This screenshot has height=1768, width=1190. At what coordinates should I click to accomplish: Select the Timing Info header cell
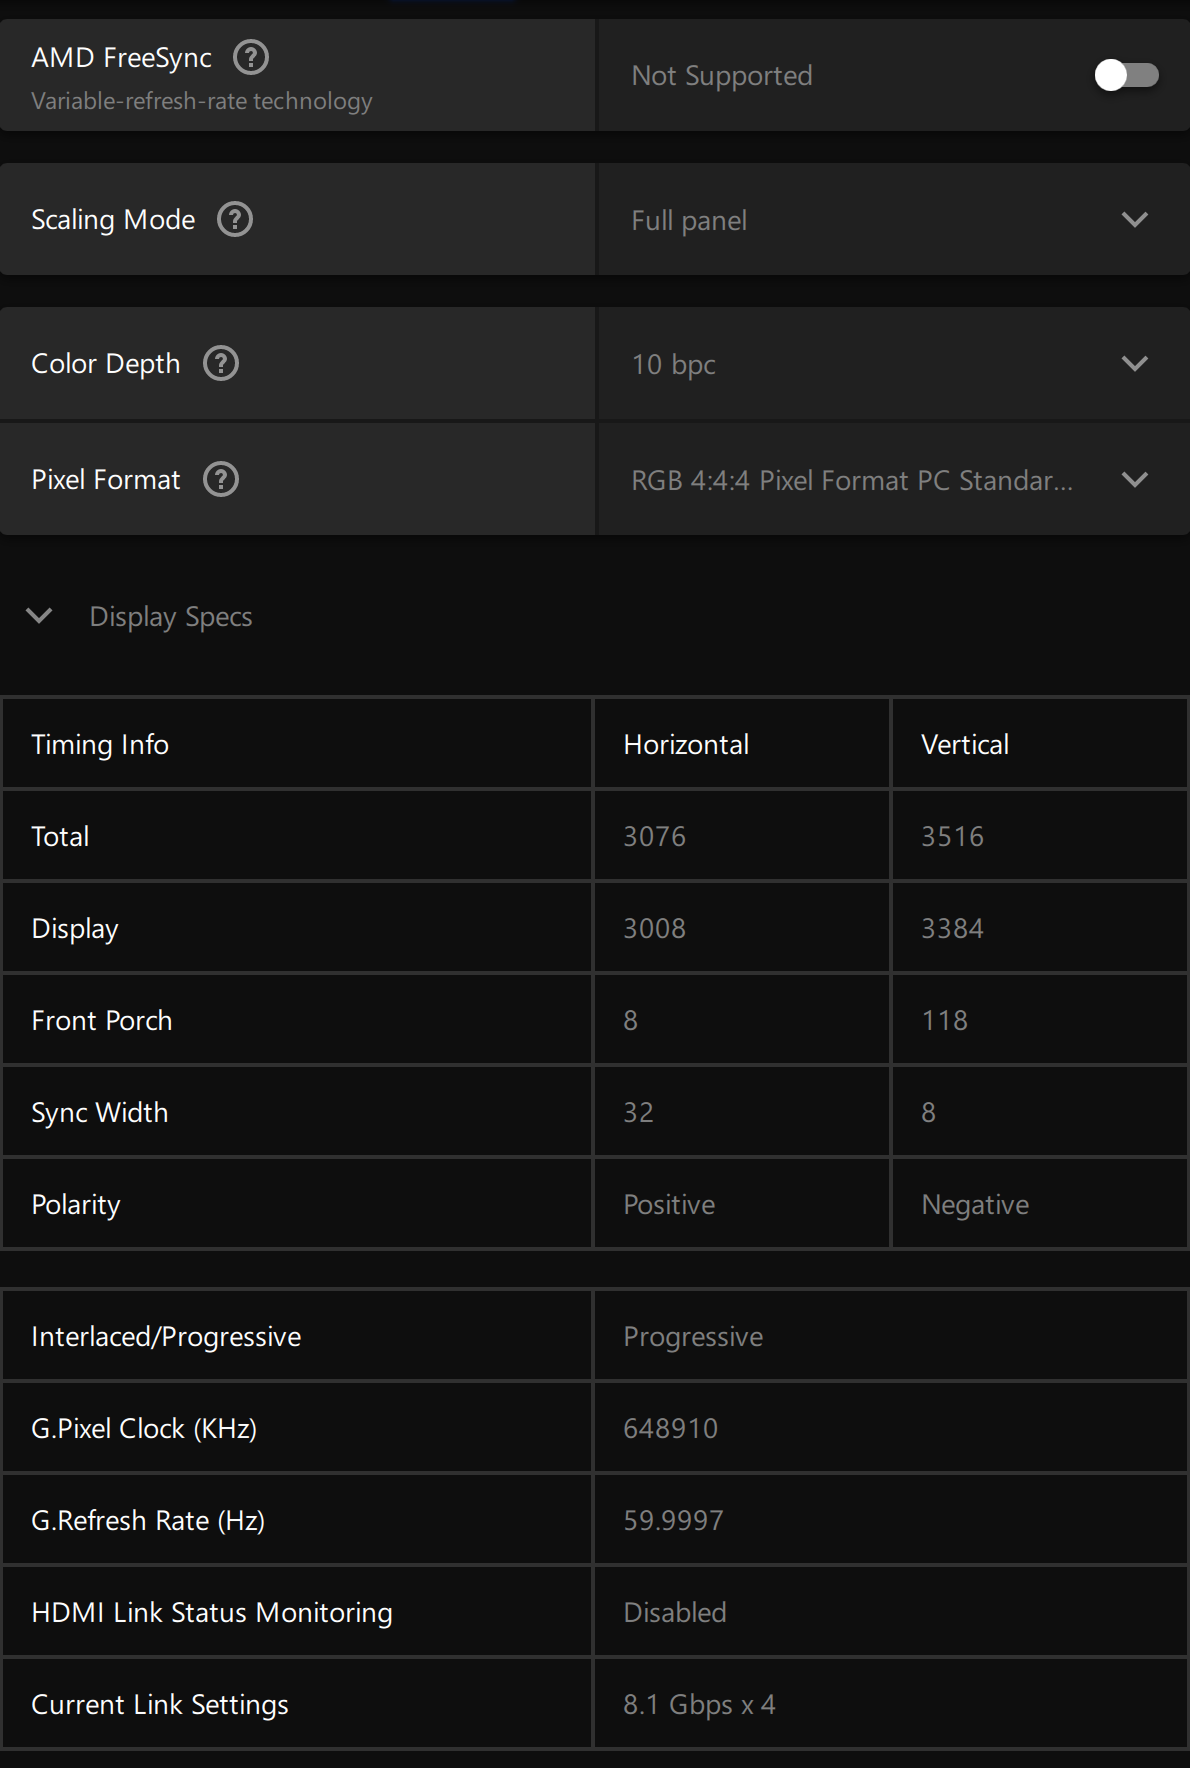[x=100, y=744]
